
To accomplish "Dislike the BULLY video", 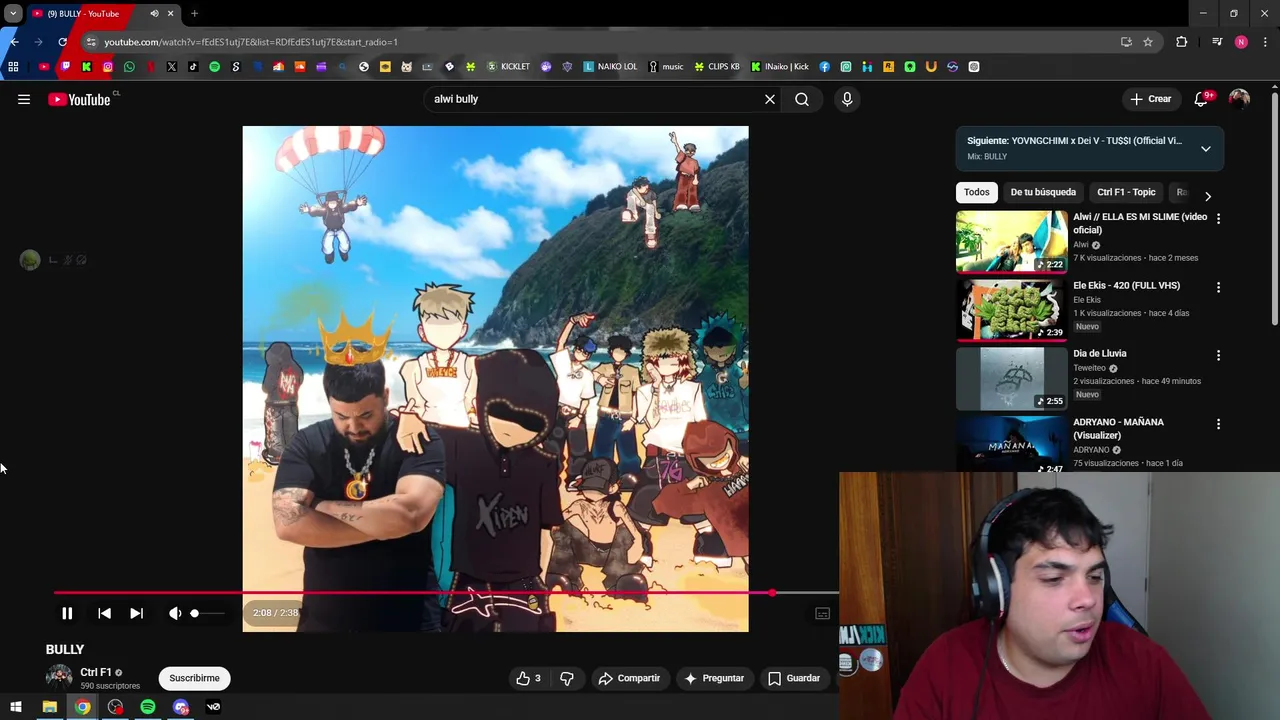I will [567, 678].
